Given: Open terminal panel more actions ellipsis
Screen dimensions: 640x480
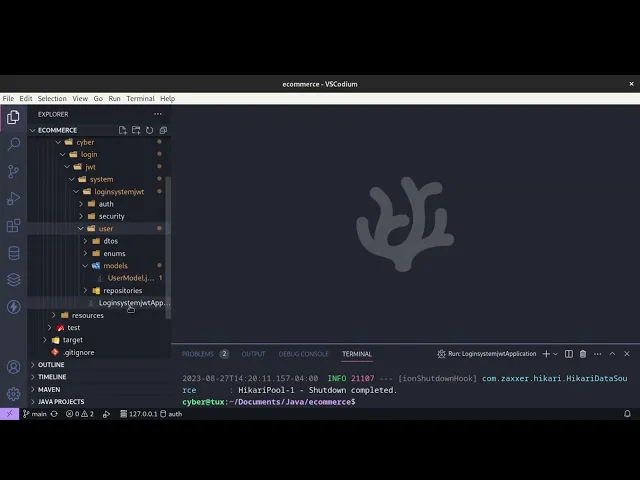Looking at the screenshot, I should click(x=598, y=354).
